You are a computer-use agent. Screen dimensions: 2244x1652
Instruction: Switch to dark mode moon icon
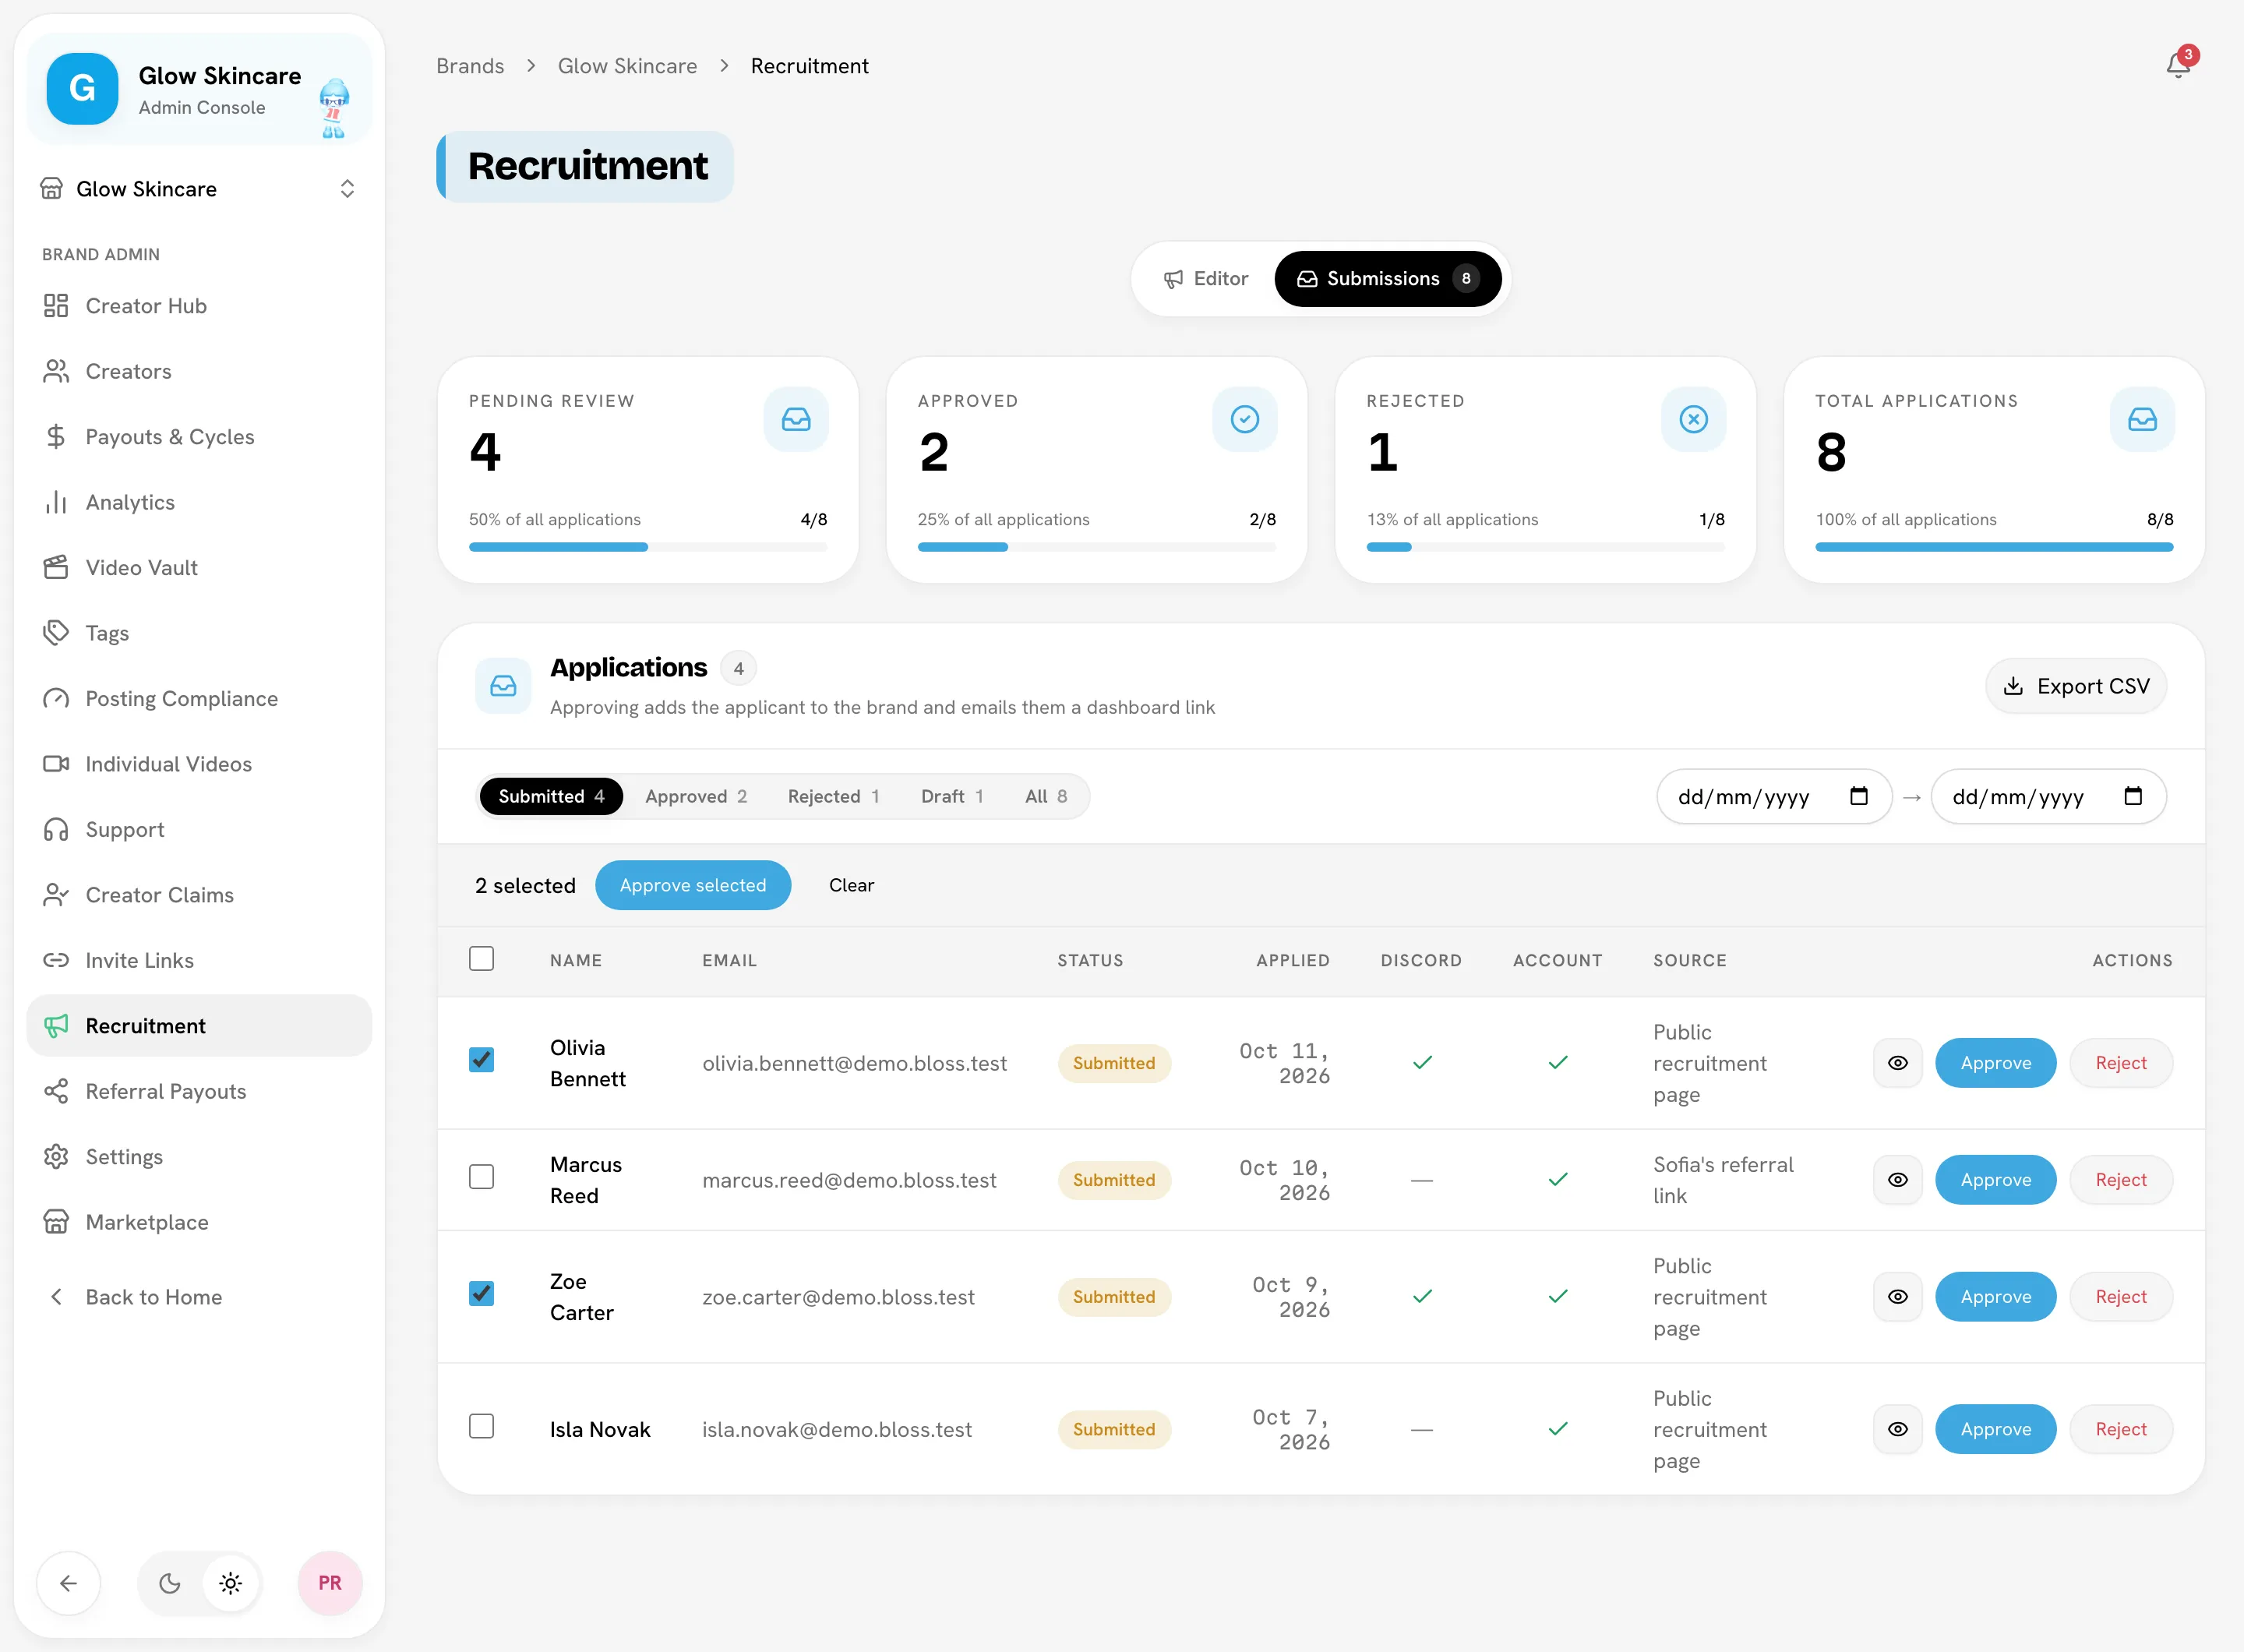(170, 1583)
